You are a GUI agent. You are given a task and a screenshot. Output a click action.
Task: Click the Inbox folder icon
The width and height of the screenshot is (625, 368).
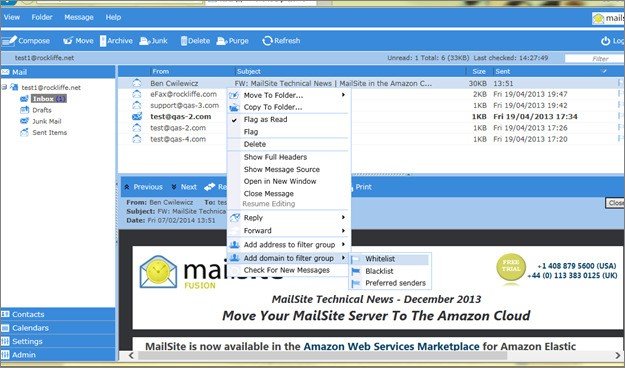[24, 98]
